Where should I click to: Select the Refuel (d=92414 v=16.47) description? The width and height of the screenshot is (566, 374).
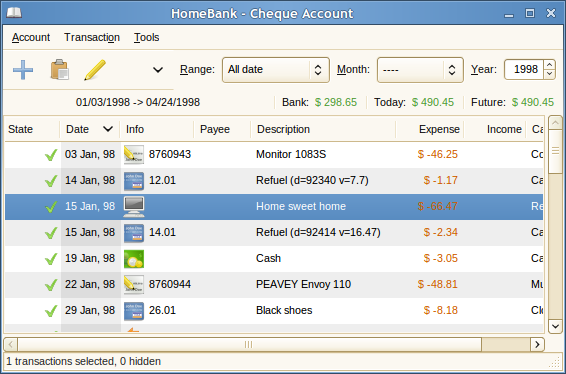pyautogui.click(x=318, y=232)
